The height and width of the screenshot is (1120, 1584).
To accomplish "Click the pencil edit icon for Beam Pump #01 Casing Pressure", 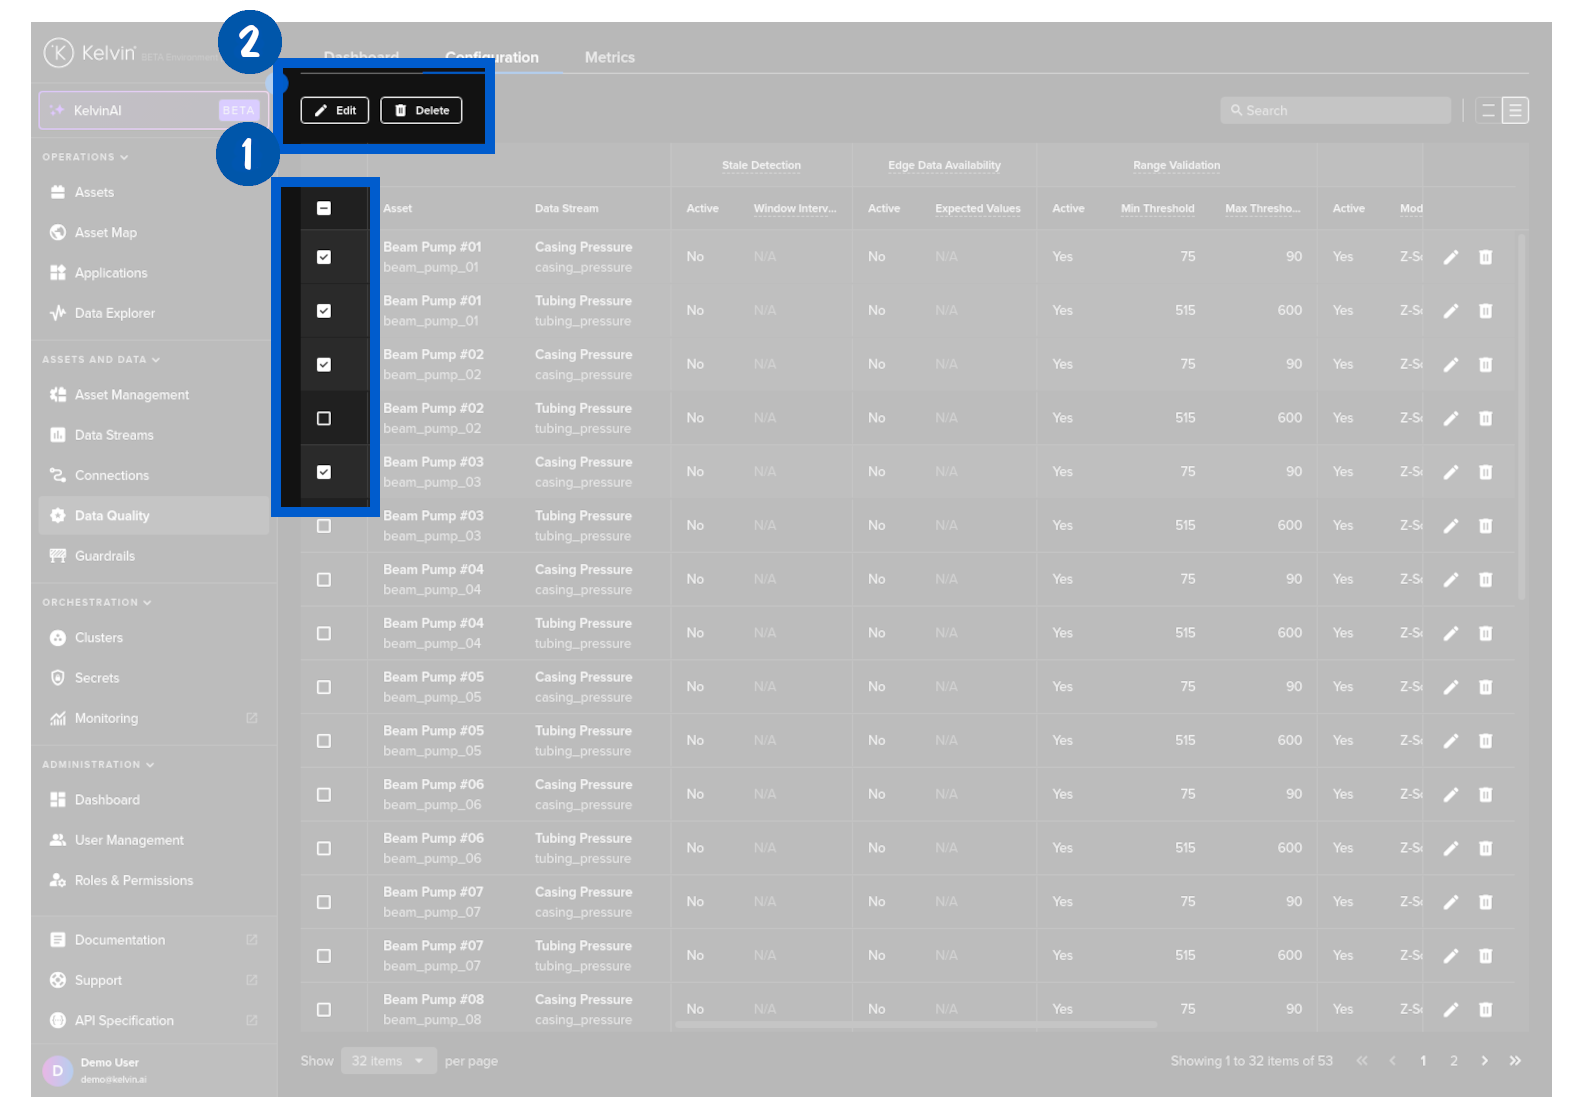I will click(x=1450, y=257).
